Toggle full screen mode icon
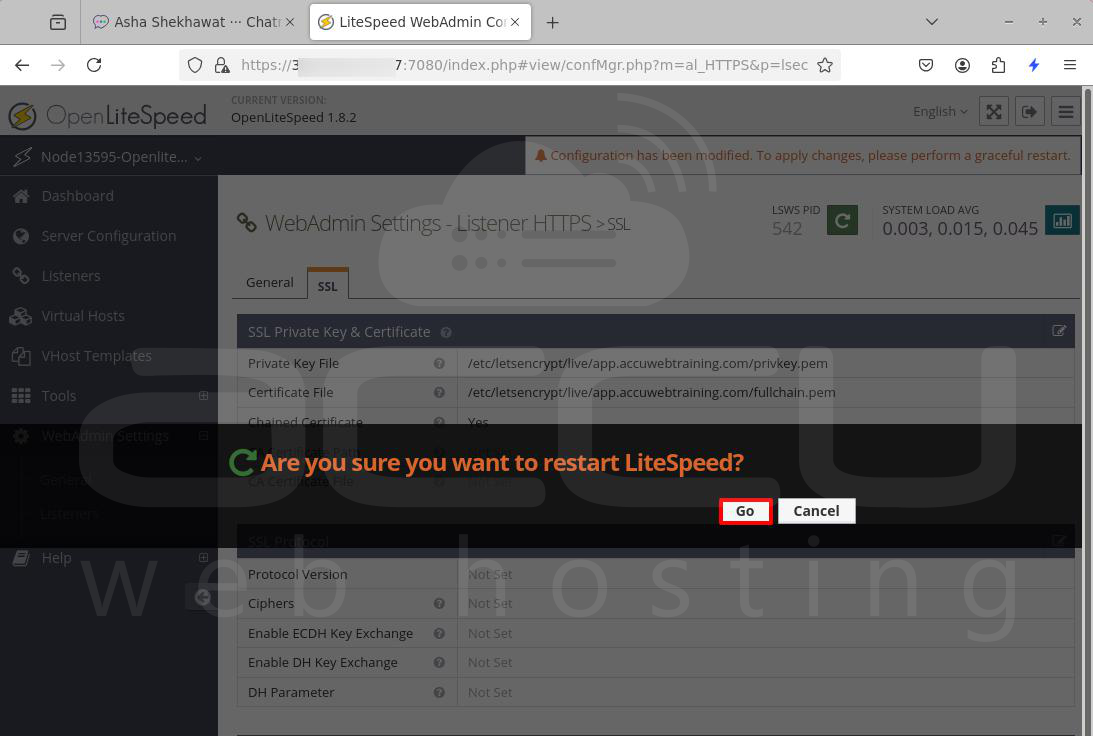The image size is (1093, 736). click(994, 112)
